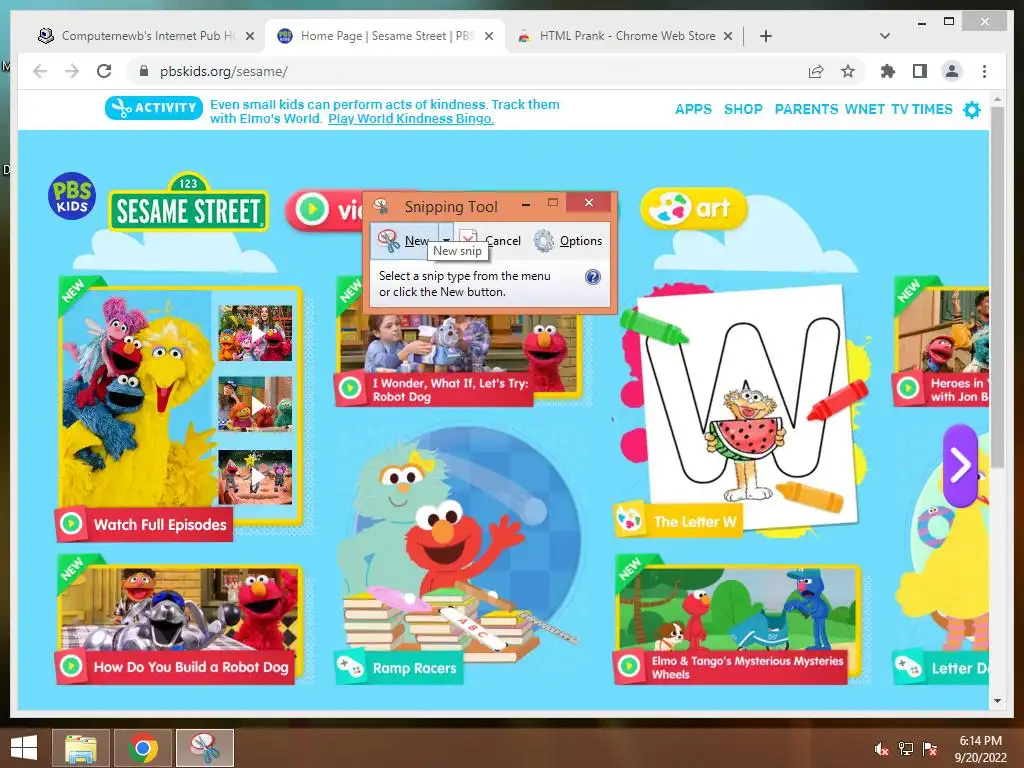Open the PARENTS link
Viewport: 1024px width, 768px height.
click(806, 109)
